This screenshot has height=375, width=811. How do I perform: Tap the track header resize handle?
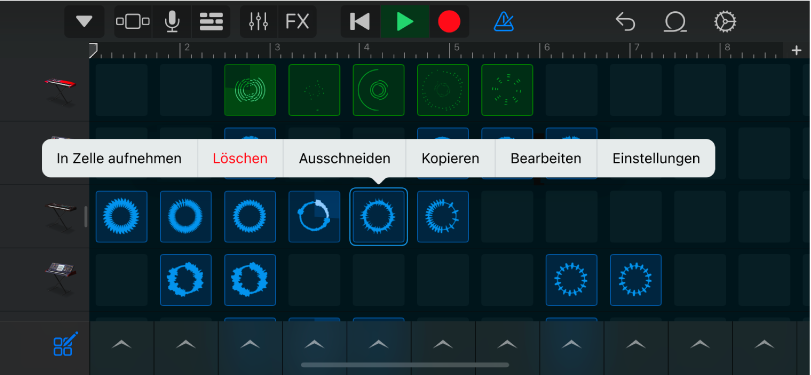[x=86, y=217]
